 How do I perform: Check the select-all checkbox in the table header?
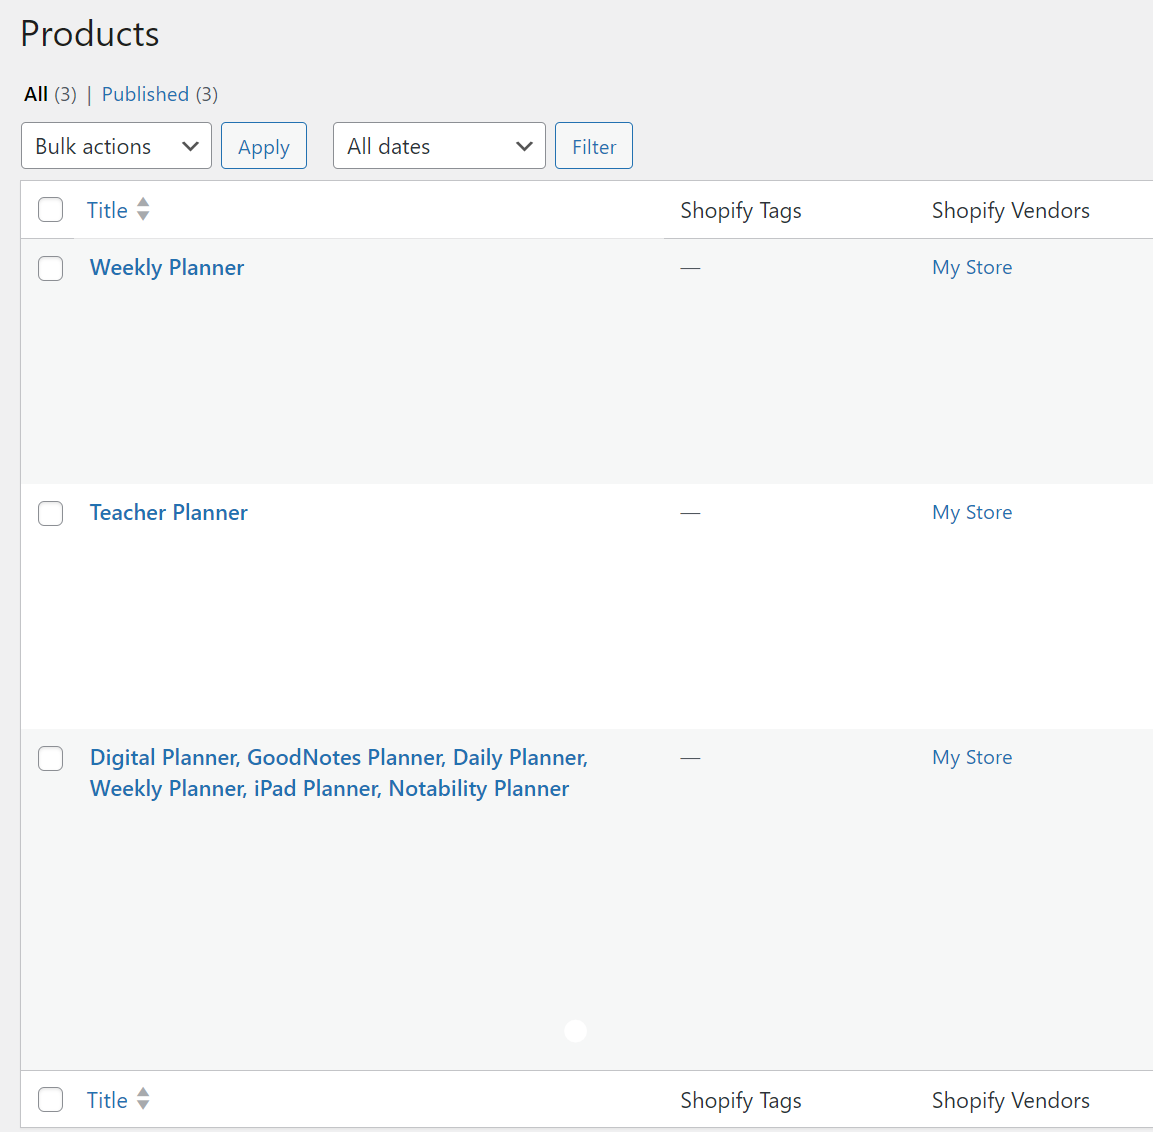click(x=50, y=210)
